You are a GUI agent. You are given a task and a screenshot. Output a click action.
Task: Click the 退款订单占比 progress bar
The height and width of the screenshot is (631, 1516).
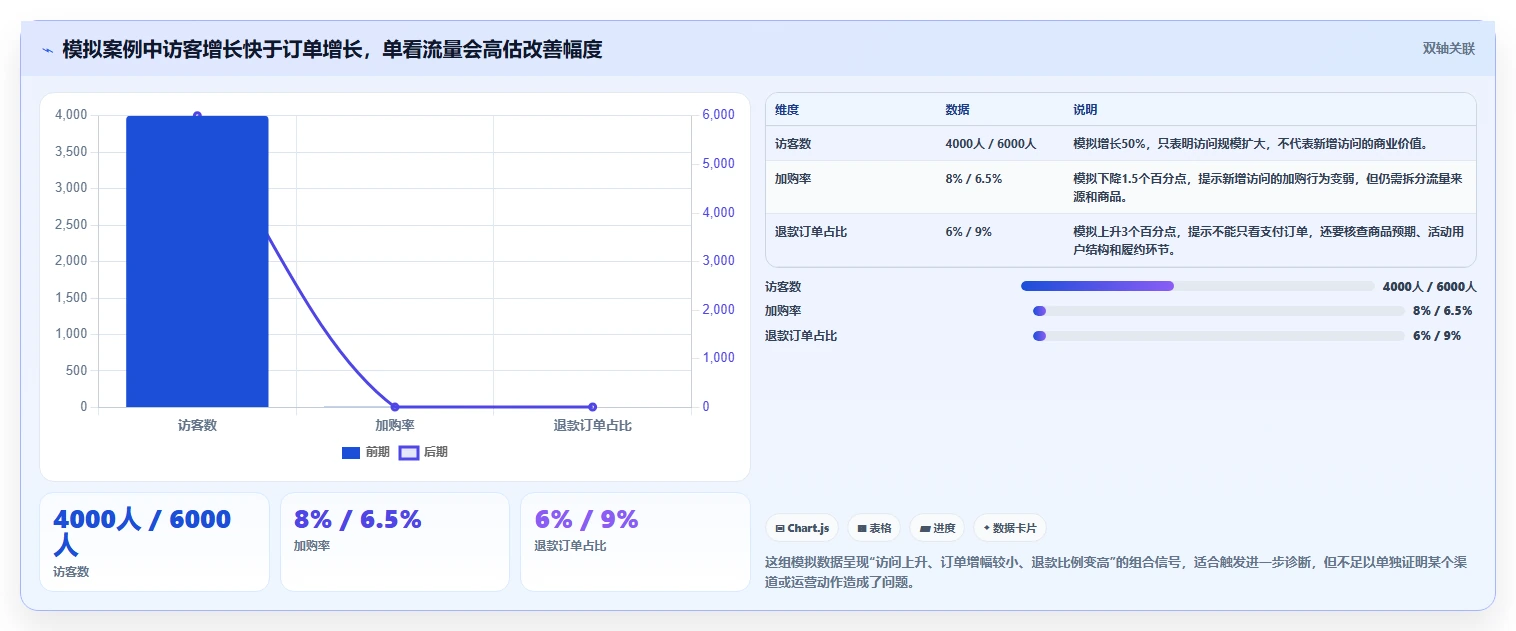[x=1219, y=336]
